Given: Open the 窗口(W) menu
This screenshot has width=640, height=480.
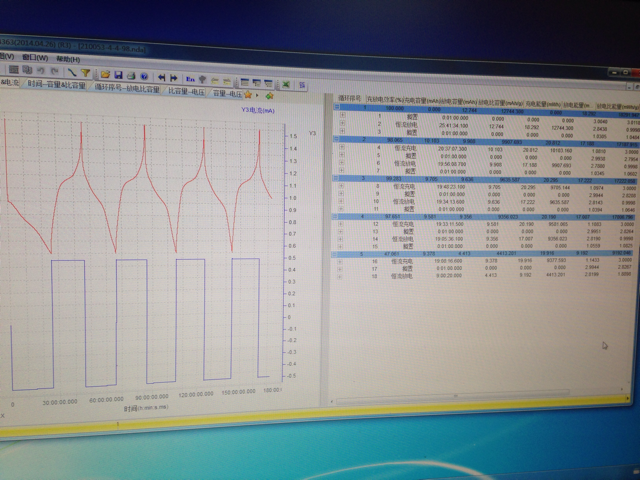Looking at the screenshot, I should tap(35, 58).
